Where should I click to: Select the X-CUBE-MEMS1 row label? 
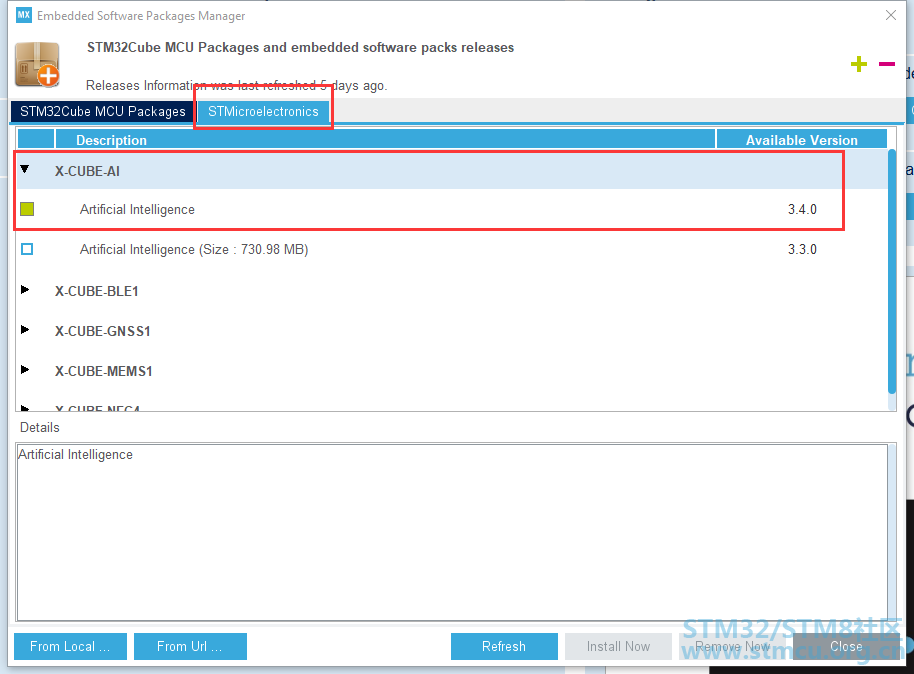point(104,371)
